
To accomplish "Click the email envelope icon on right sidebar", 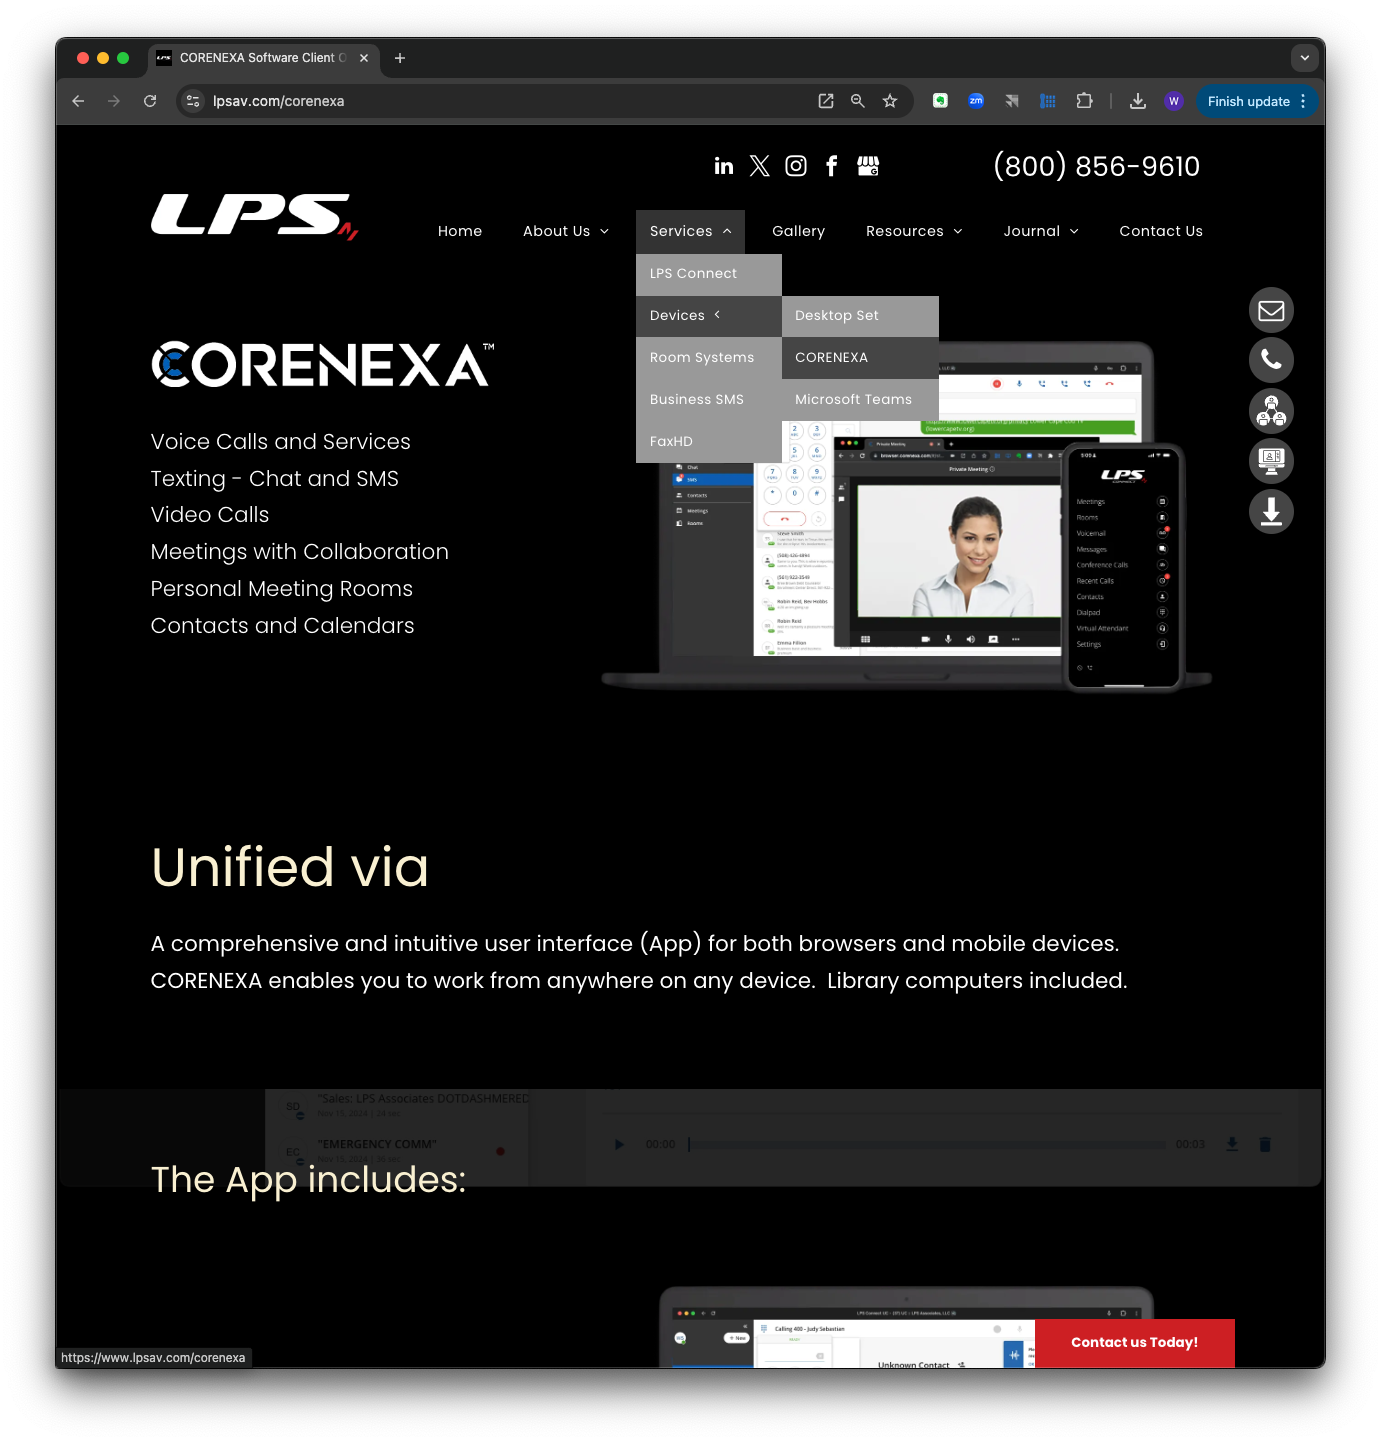I will (x=1270, y=310).
